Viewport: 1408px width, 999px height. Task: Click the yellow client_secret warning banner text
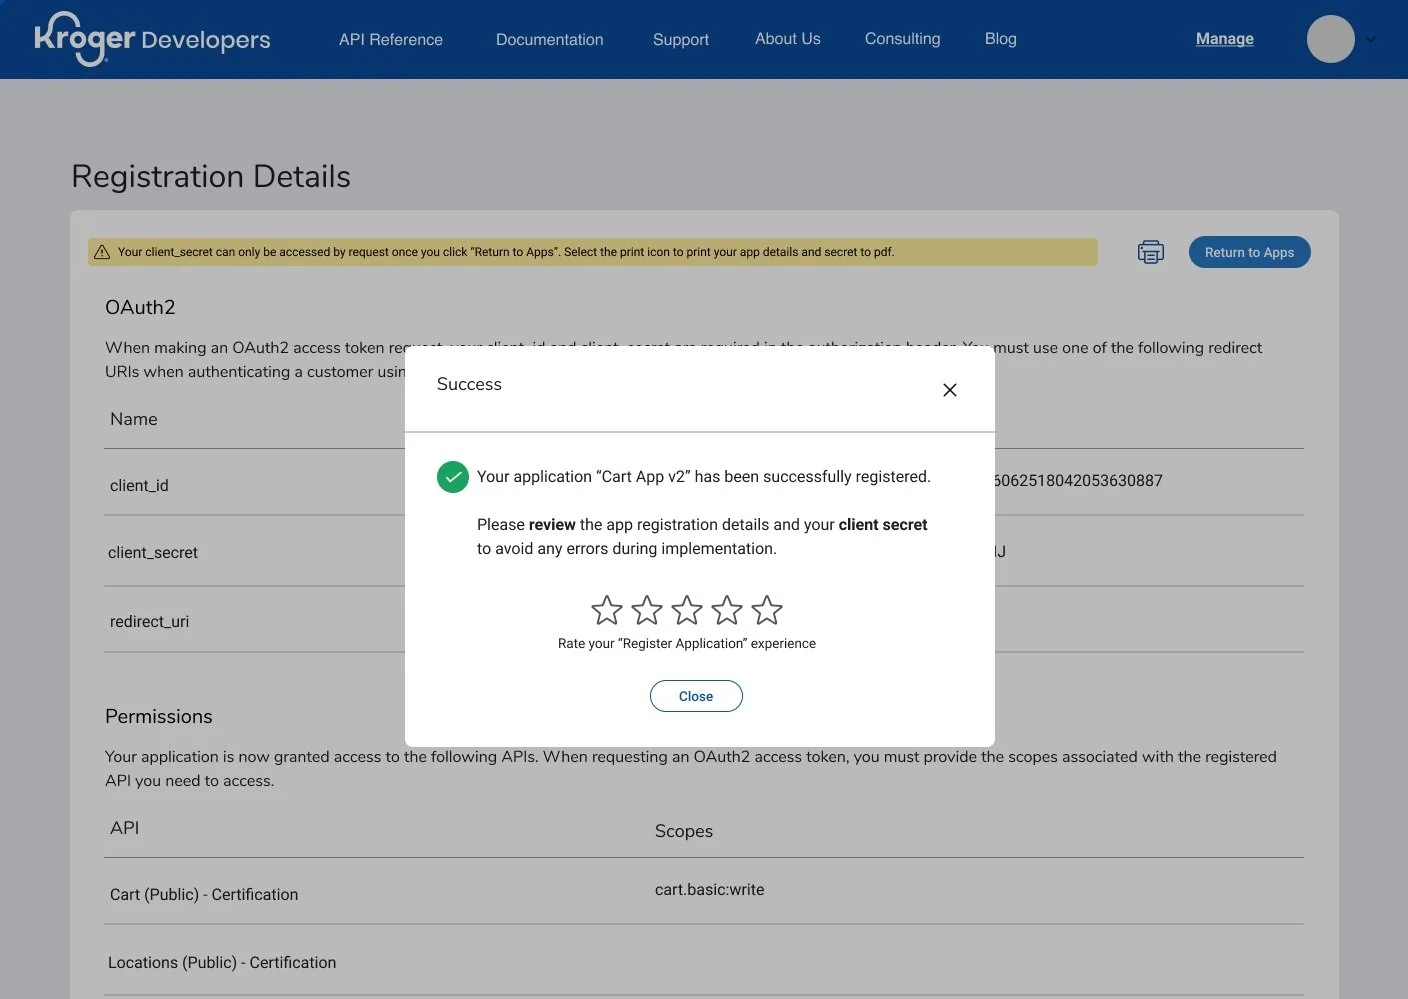tap(506, 252)
